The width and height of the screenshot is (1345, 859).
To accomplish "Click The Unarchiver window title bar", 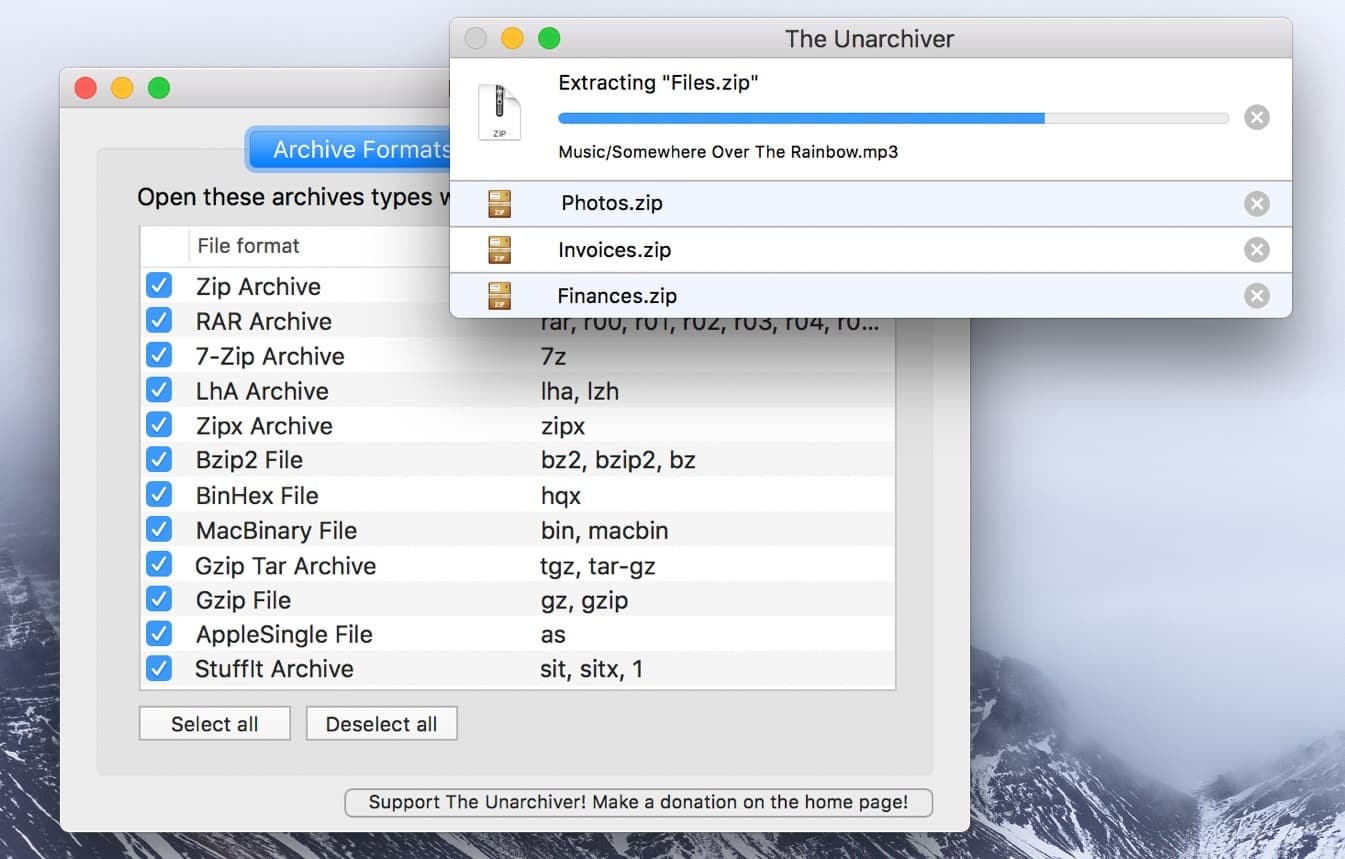I will pyautogui.click(x=869, y=39).
